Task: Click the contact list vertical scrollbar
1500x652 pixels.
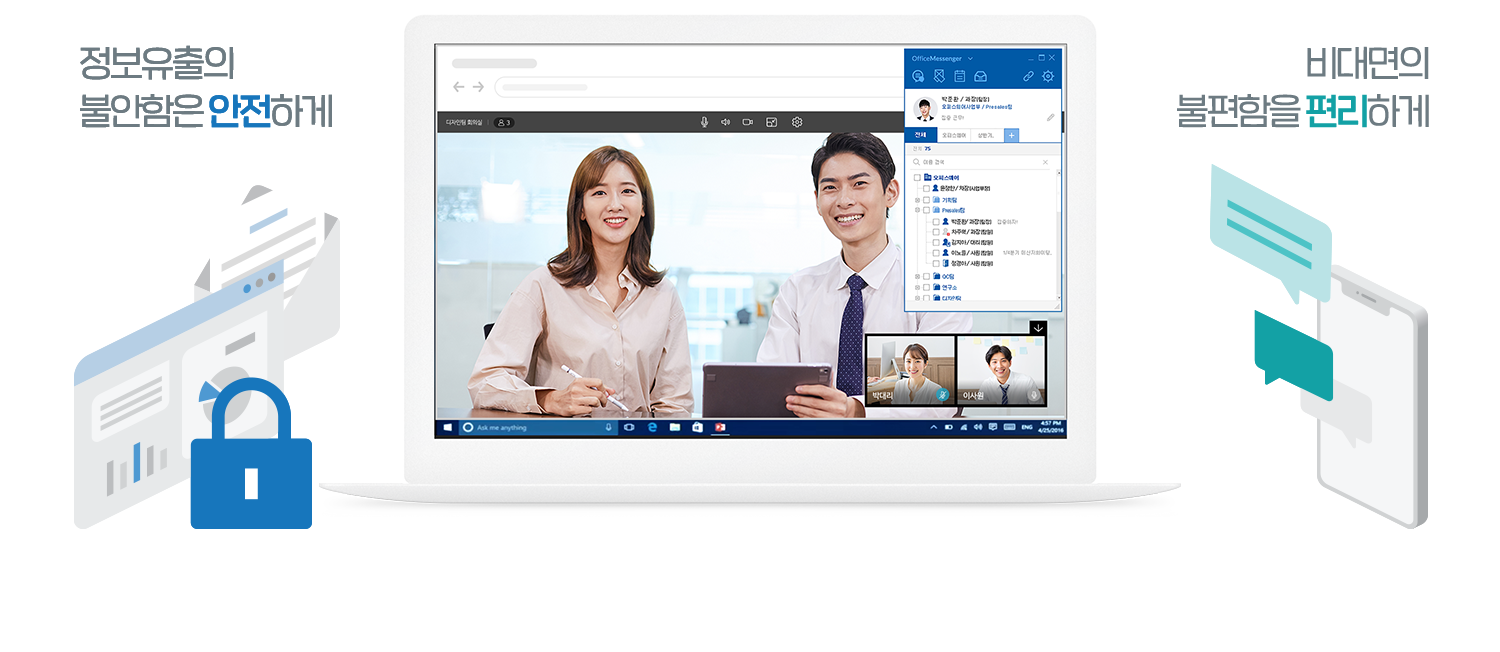Action: click(x=1058, y=235)
